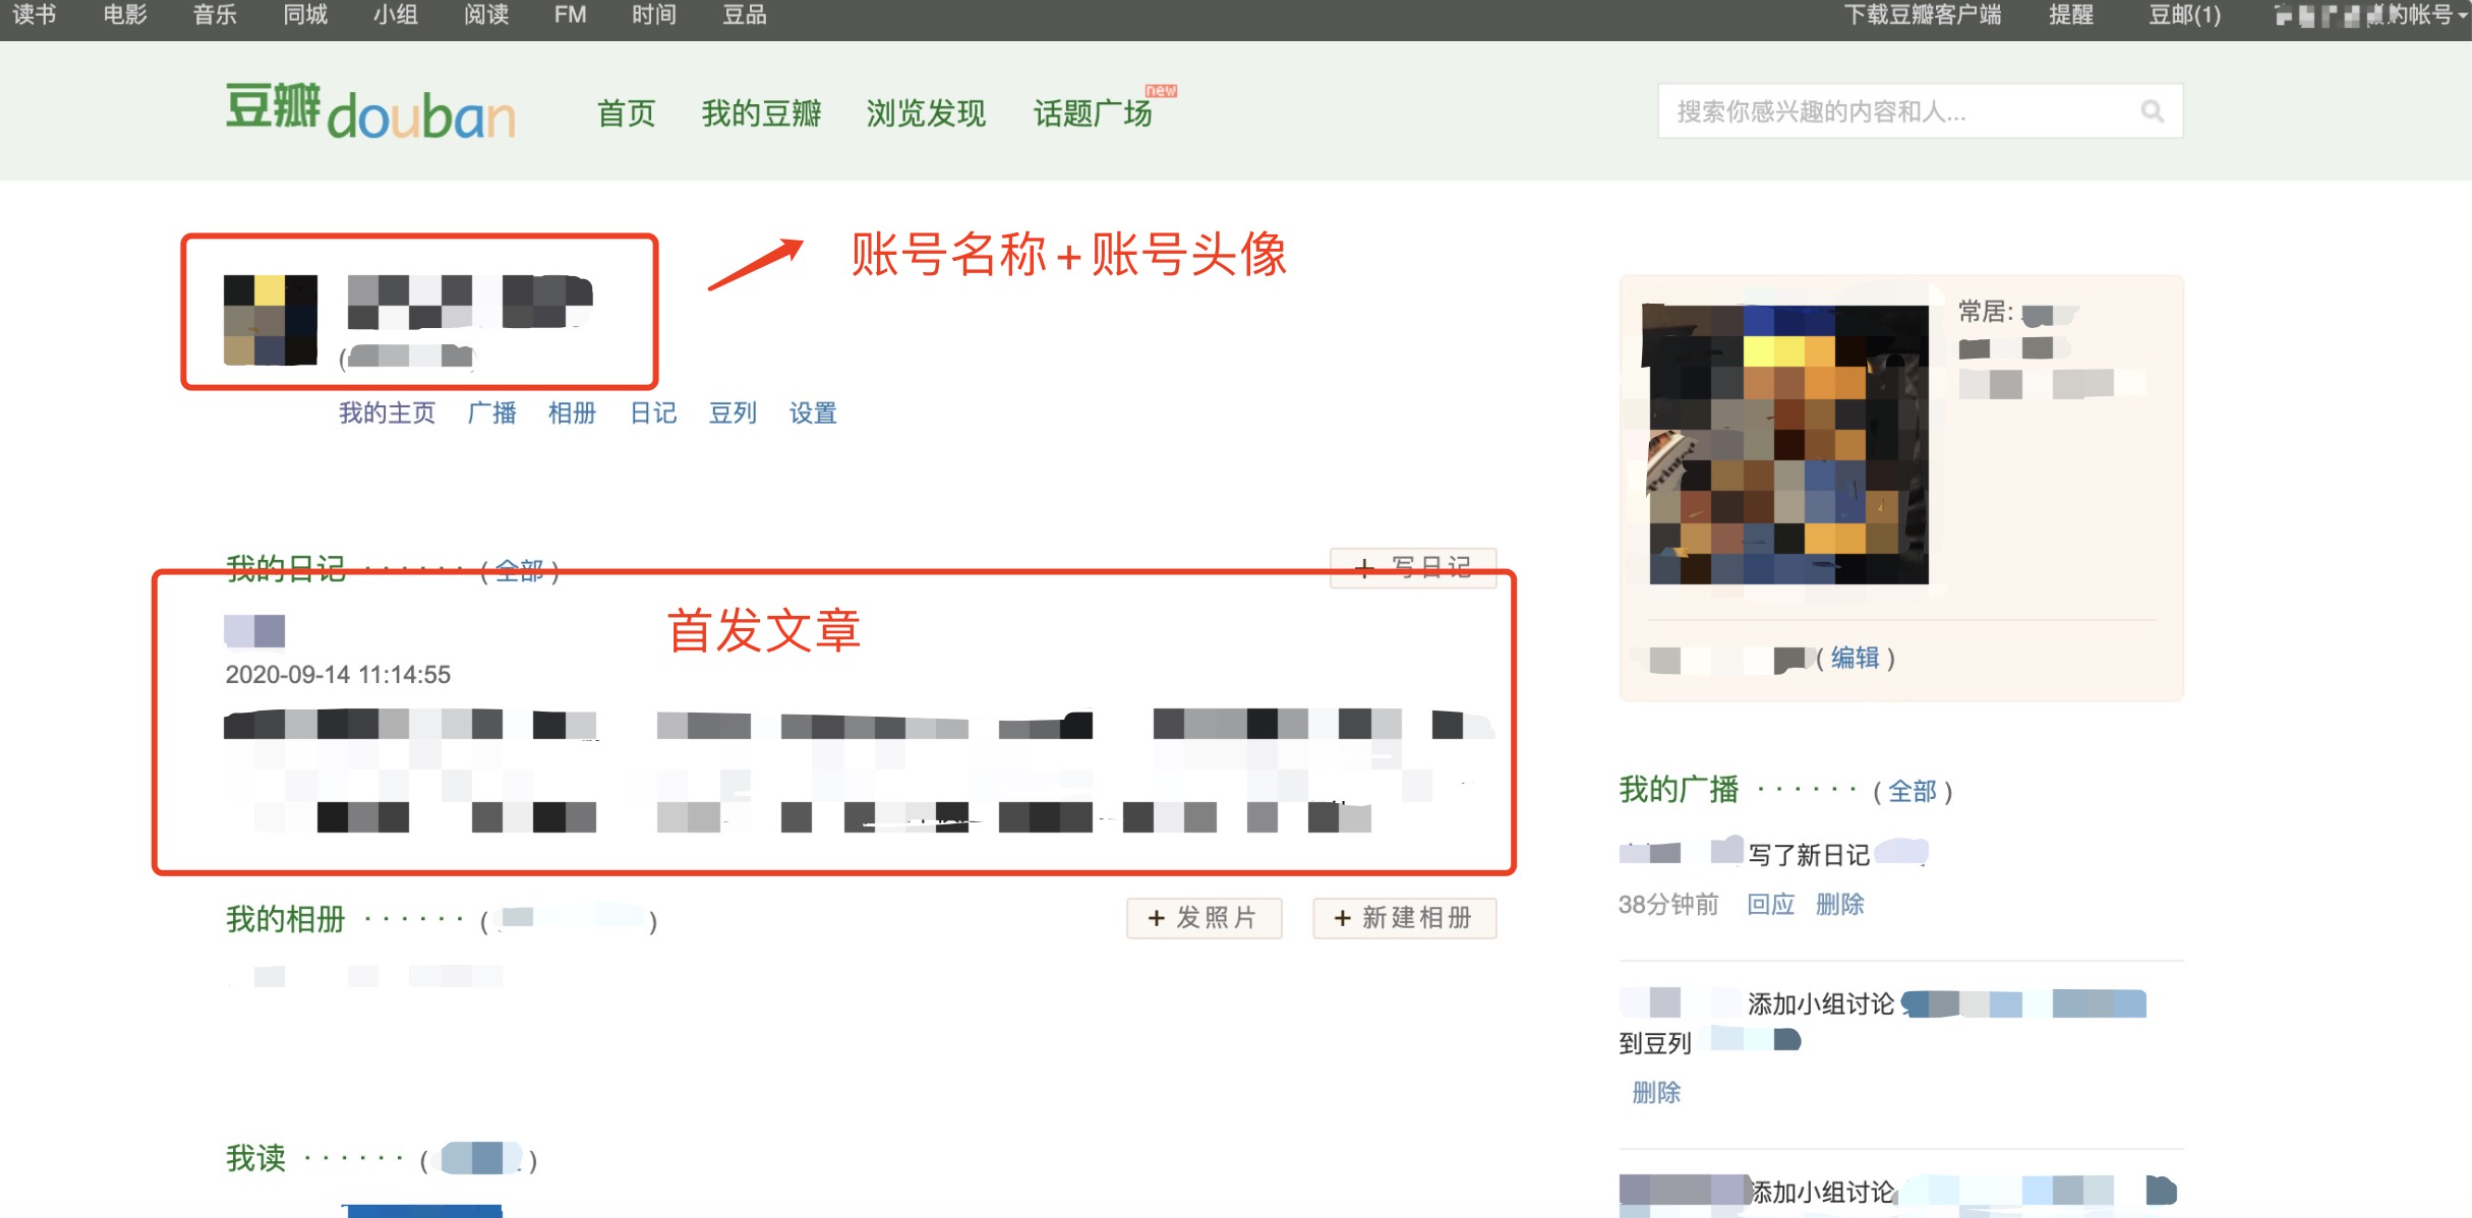This screenshot has height=1218, width=2472.
Task: Open the account dropdown in top bar
Action: click(x=2371, y=15)
